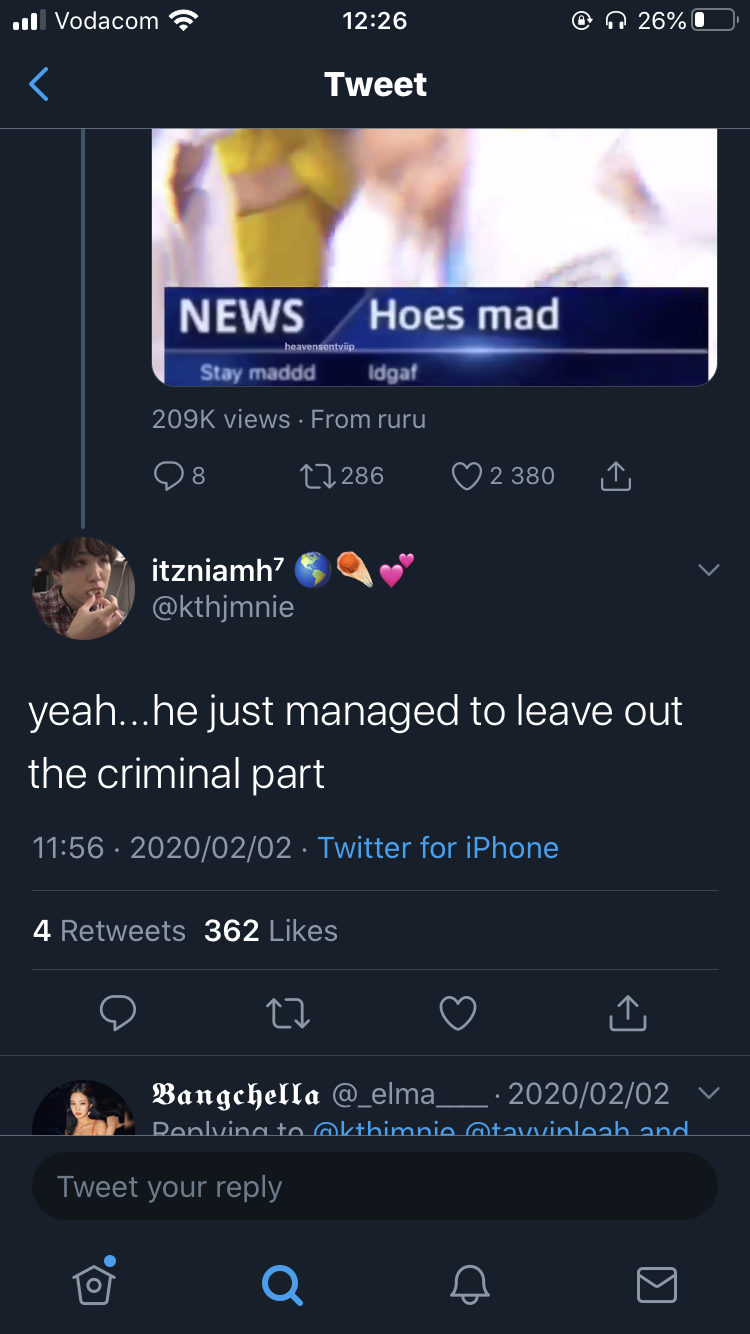Expand options chevron on Bangchella's reply
Image resolution: width=750 pixels, height=1334 pixels.
point(708,1093)
